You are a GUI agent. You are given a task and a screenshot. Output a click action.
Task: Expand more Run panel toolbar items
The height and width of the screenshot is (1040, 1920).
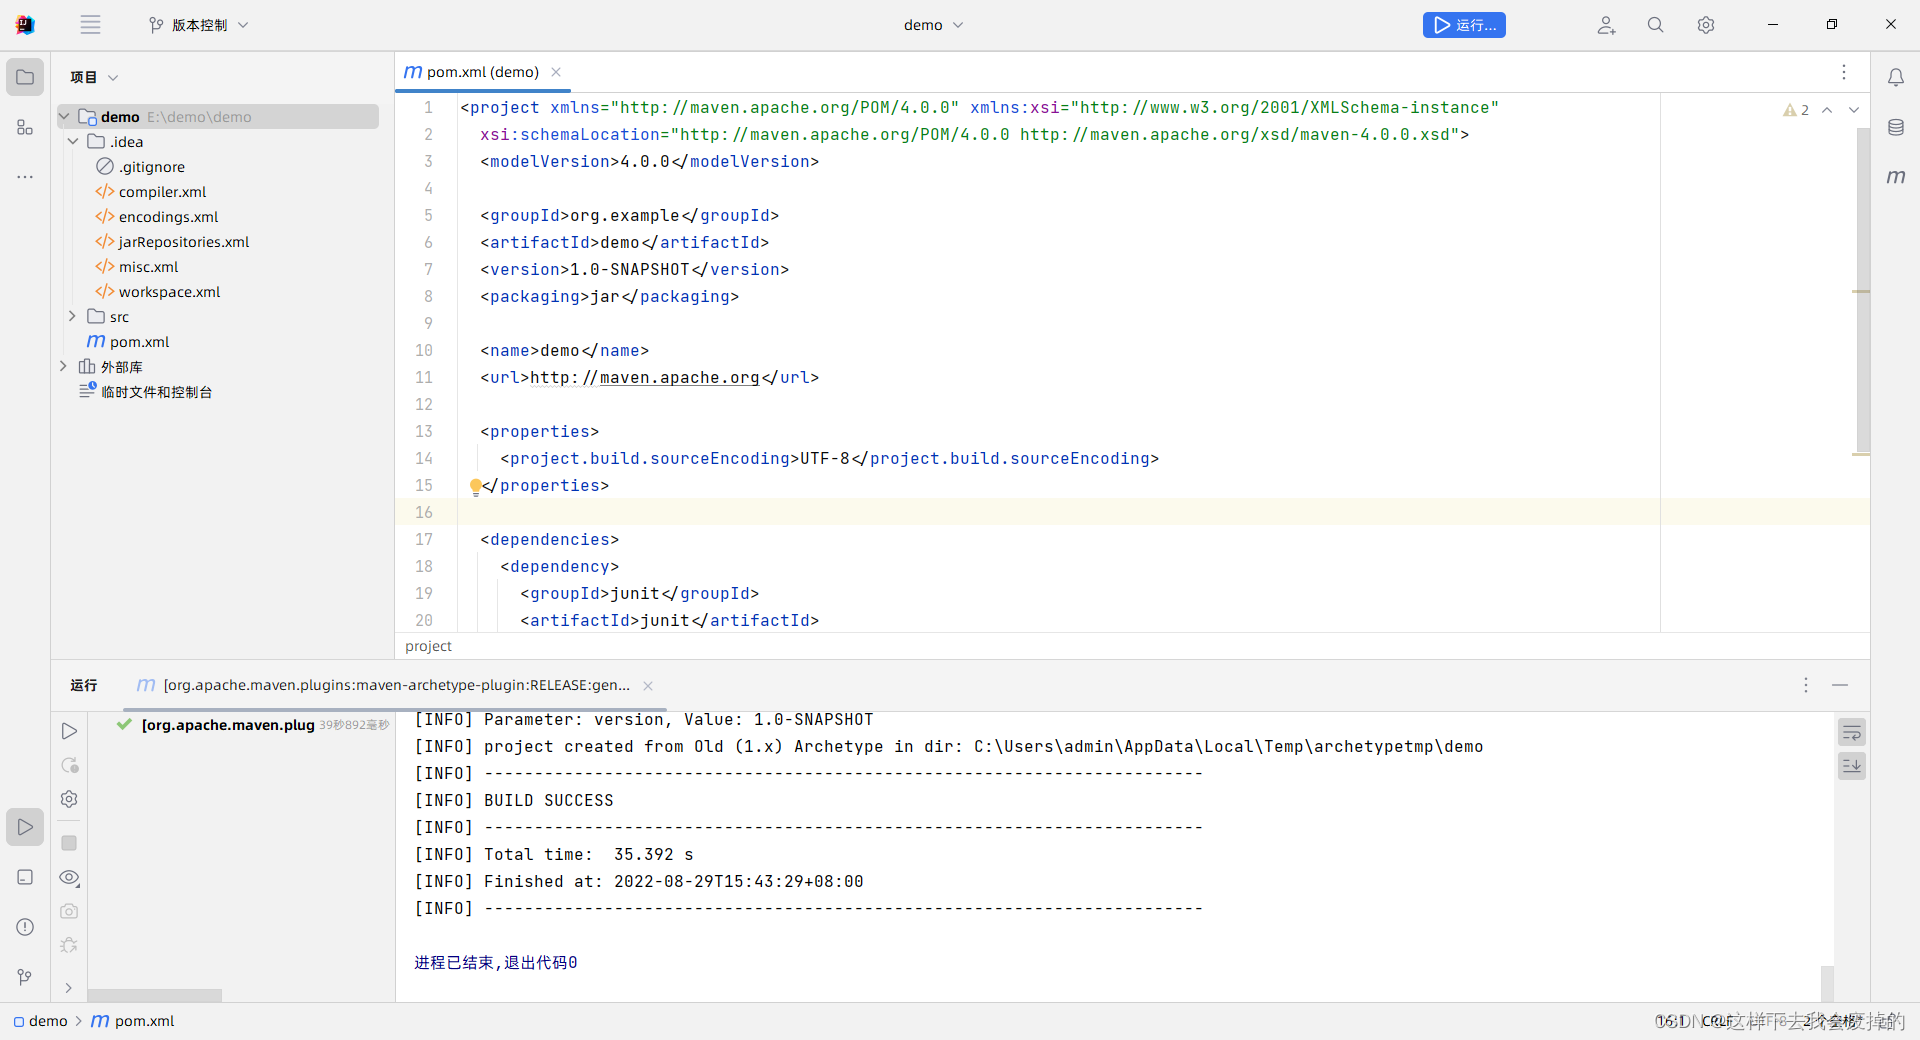click(68, 987)
